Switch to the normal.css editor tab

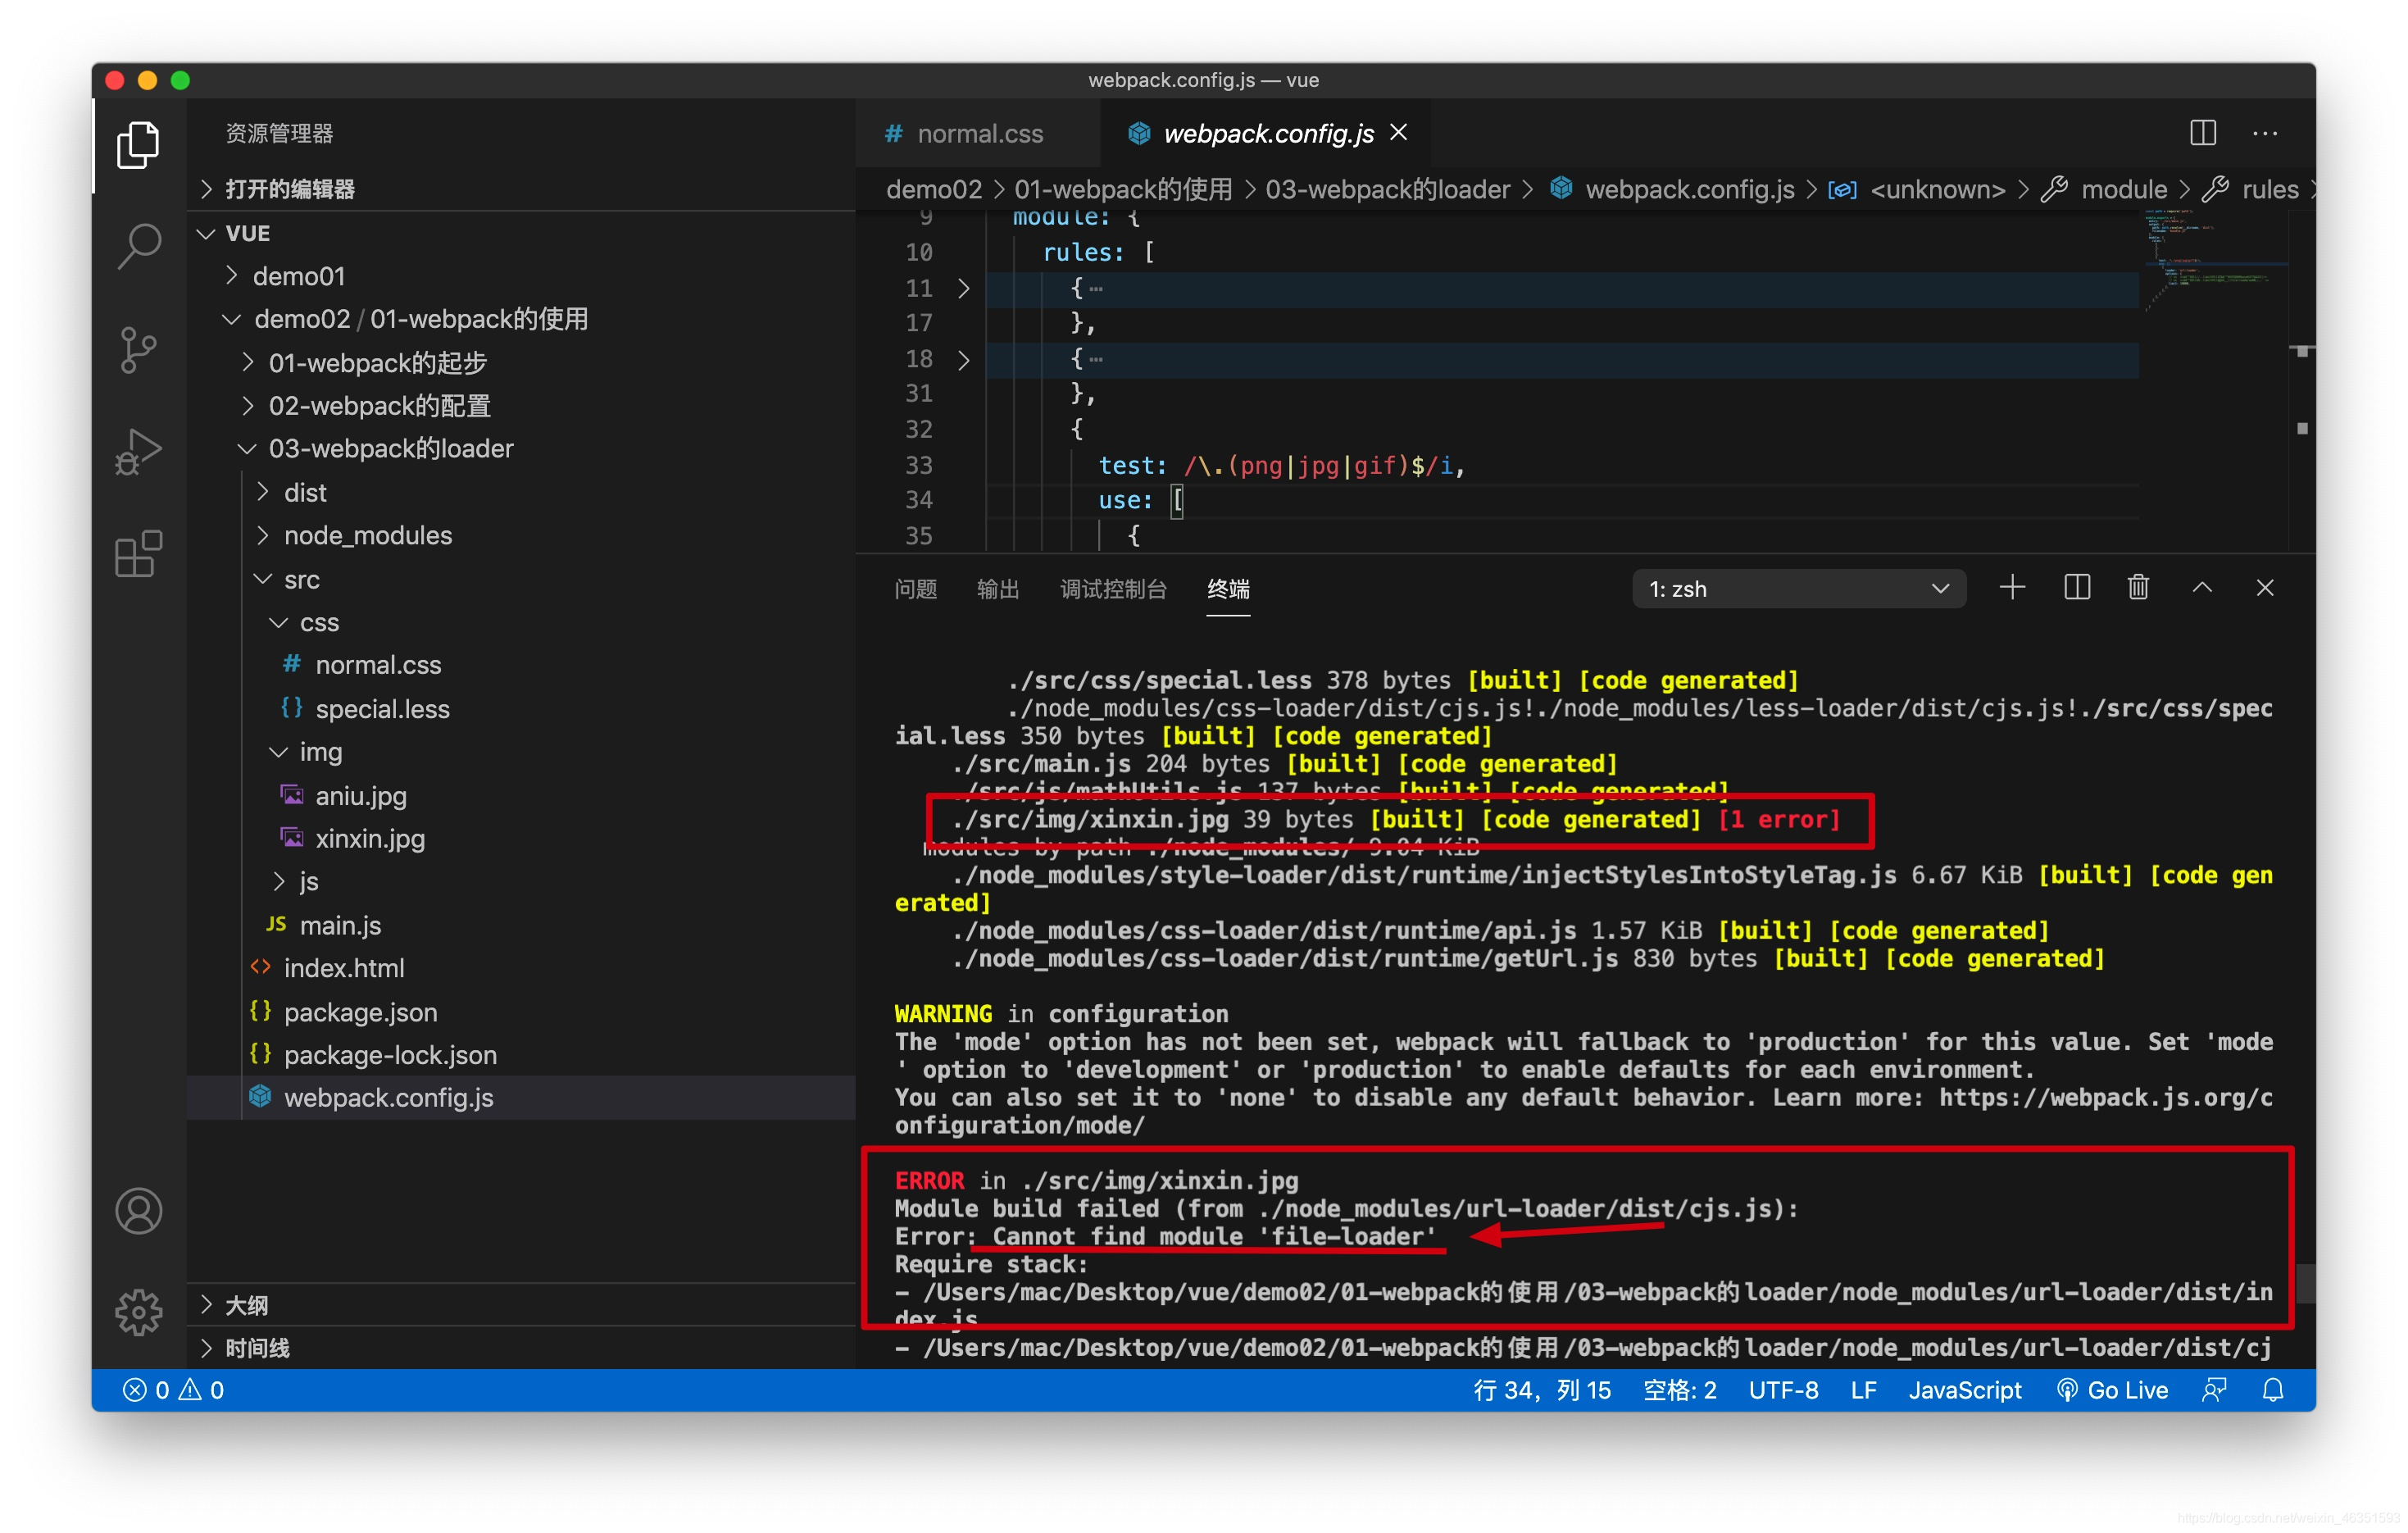click(977, 134)
